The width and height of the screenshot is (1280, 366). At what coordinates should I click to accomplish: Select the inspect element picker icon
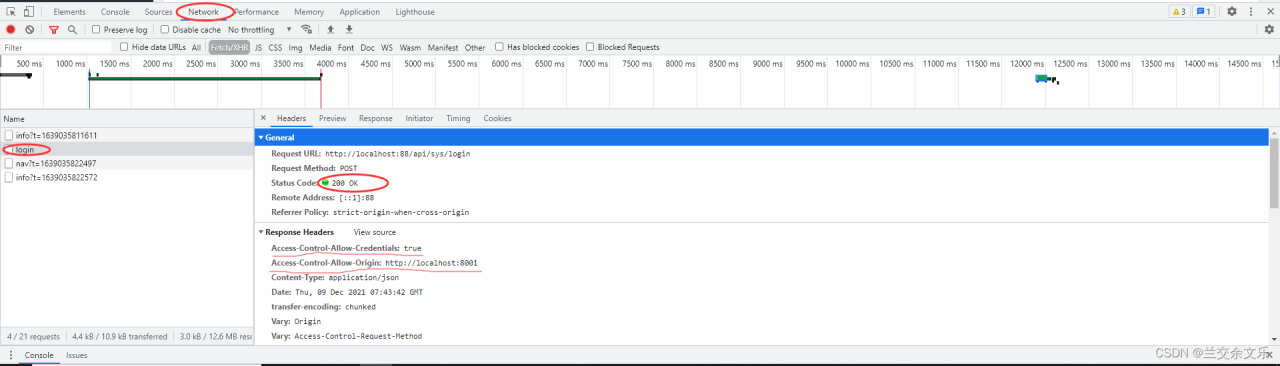11,12
